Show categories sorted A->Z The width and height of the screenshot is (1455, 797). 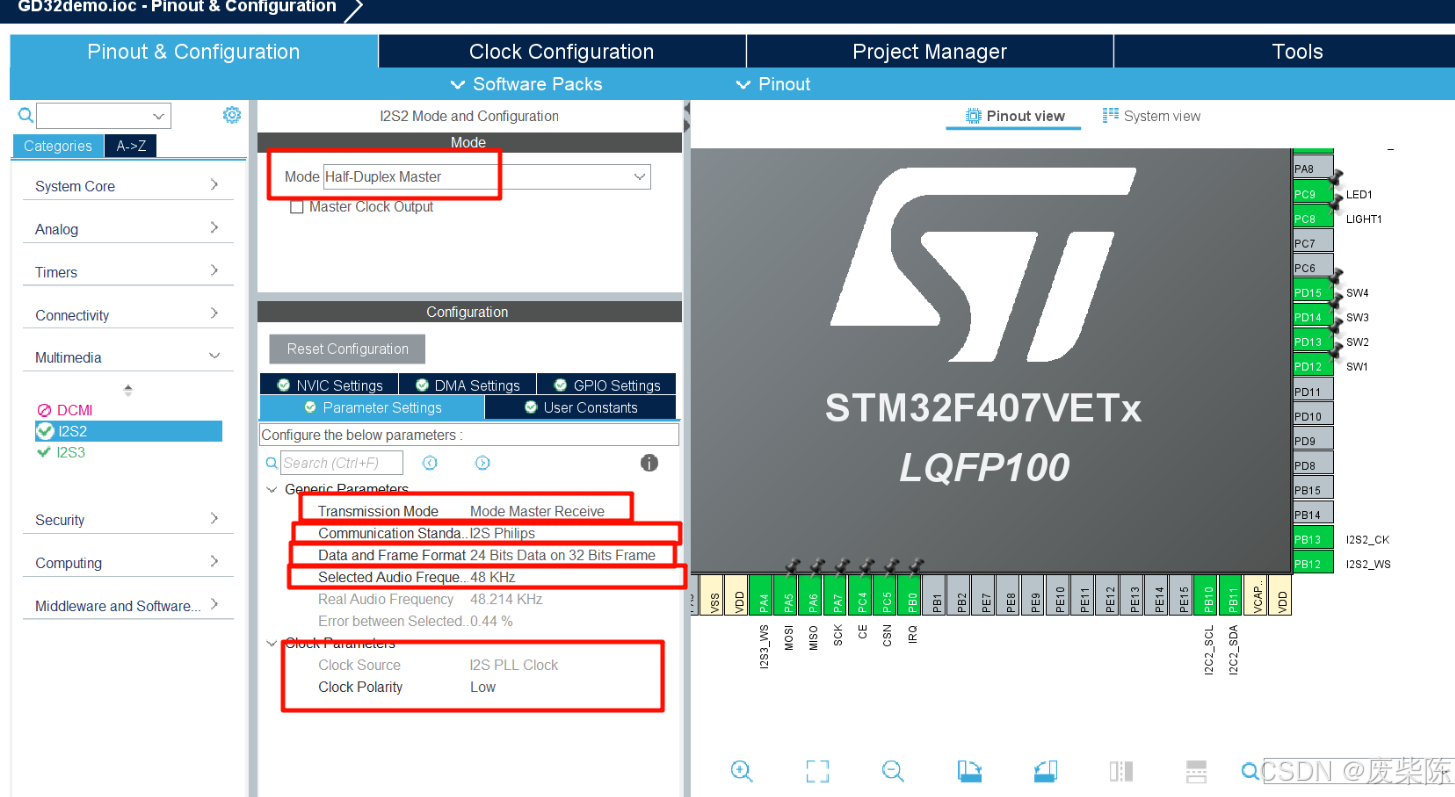click(131, 146)
